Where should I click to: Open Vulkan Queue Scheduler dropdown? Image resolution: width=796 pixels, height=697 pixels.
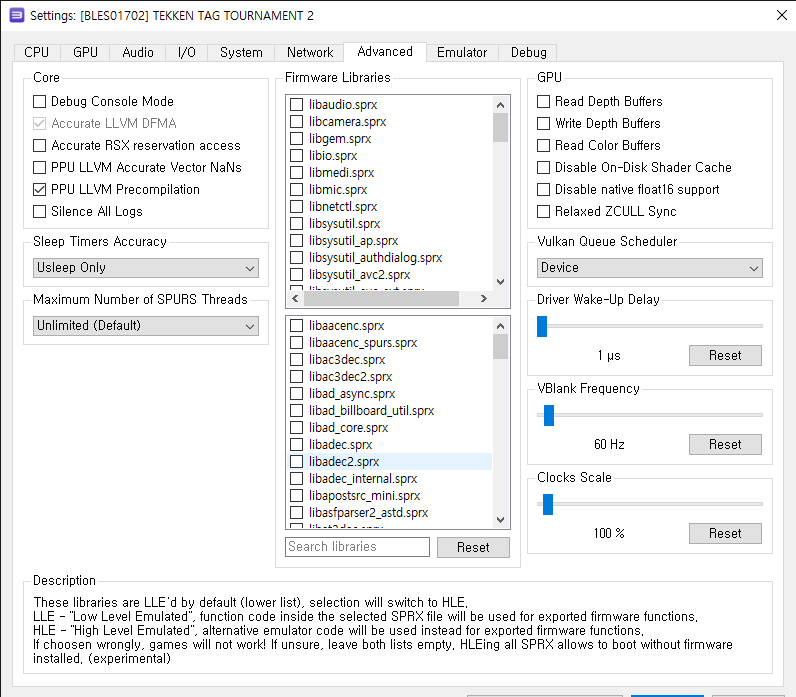pos(650,268)
